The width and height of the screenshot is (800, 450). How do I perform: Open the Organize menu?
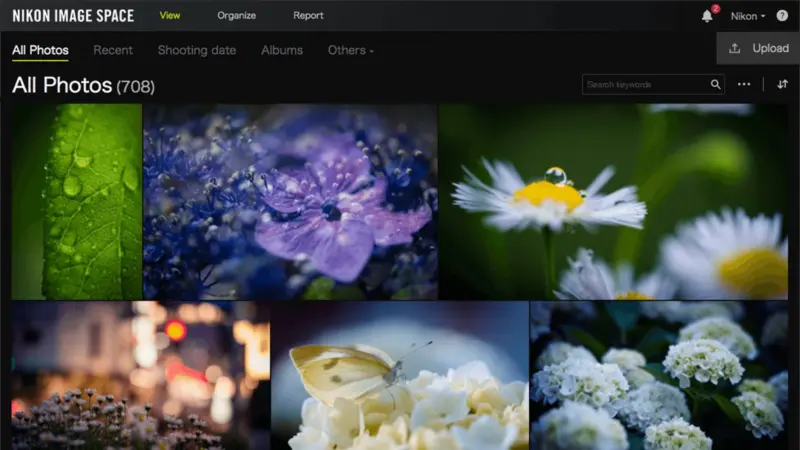237,15
